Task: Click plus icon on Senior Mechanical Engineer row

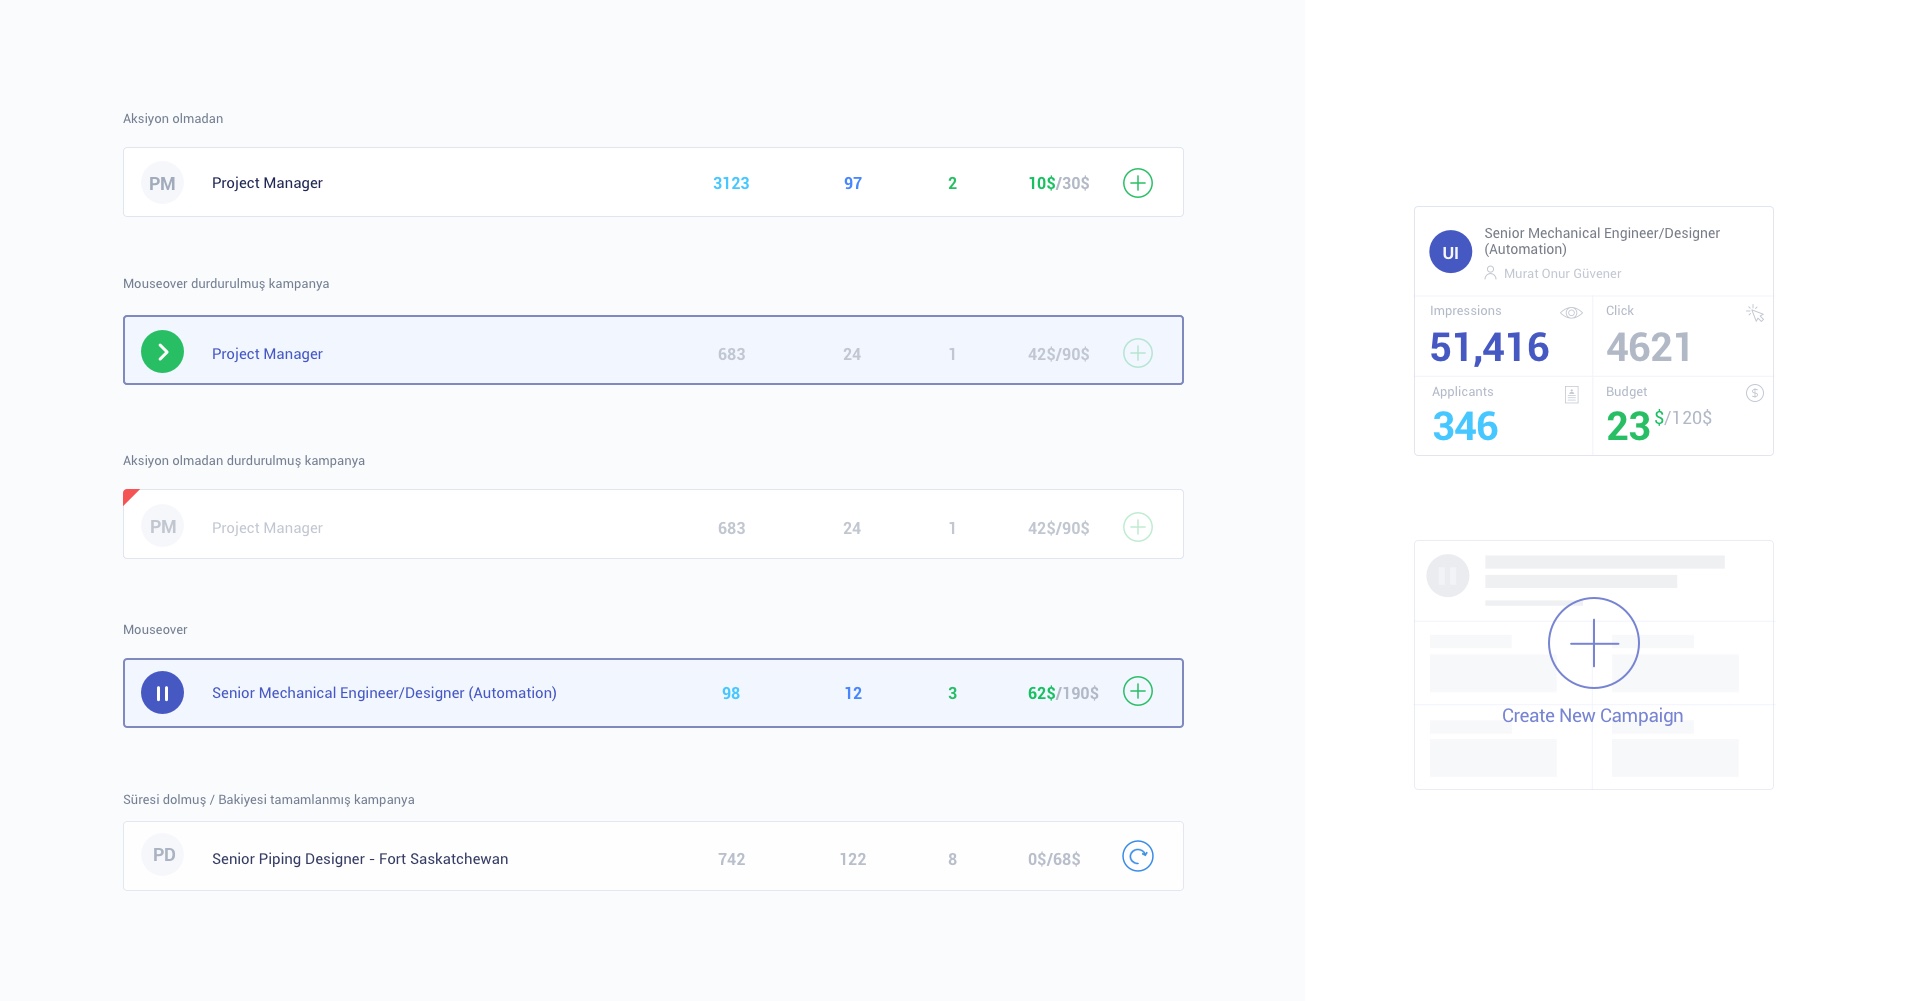Action: pyautogui.click(x=1137, y=692)
